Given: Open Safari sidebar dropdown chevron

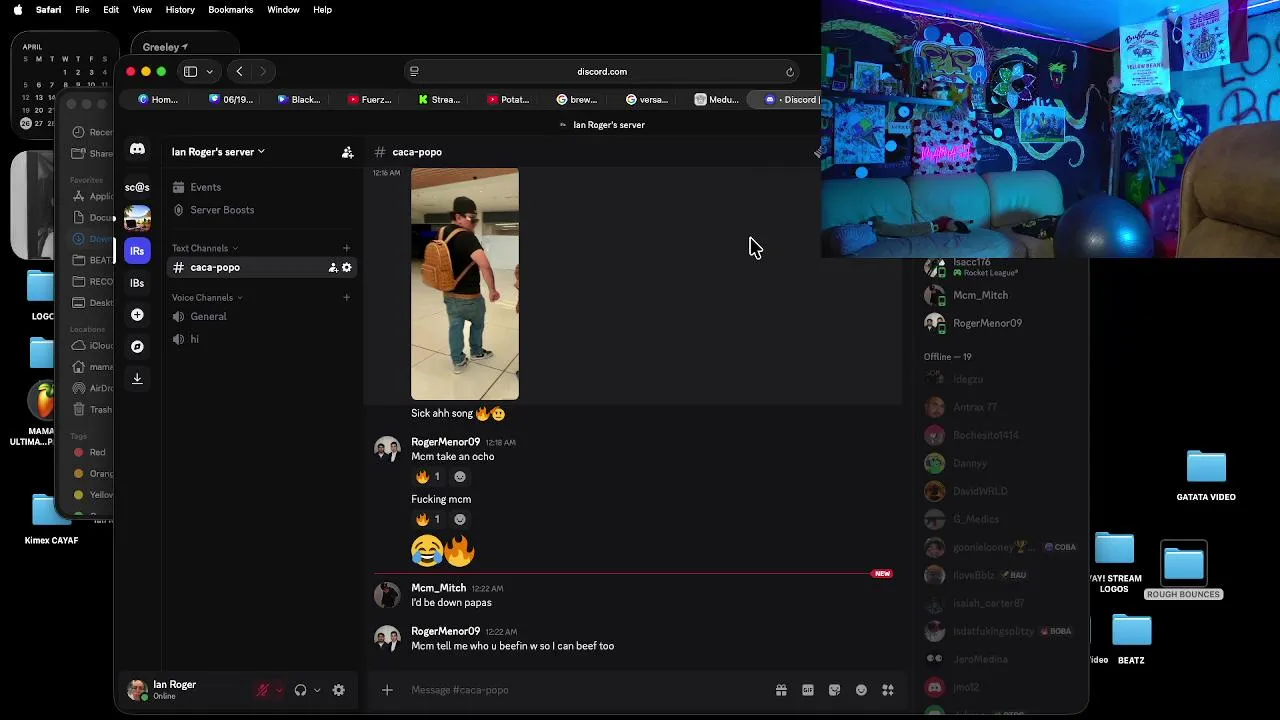Looking at the screenshot, I should 209,72.
